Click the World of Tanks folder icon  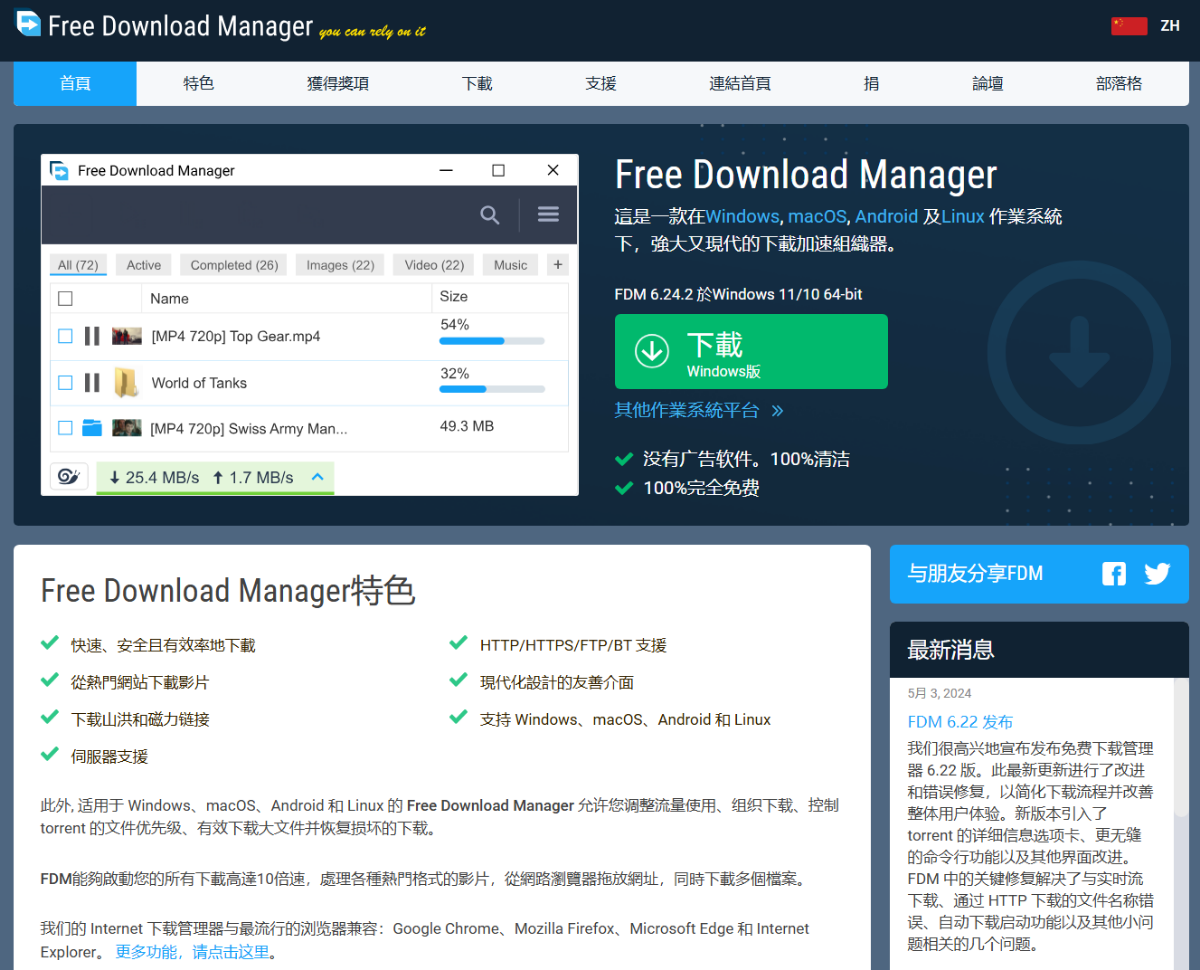pos(126,382)
